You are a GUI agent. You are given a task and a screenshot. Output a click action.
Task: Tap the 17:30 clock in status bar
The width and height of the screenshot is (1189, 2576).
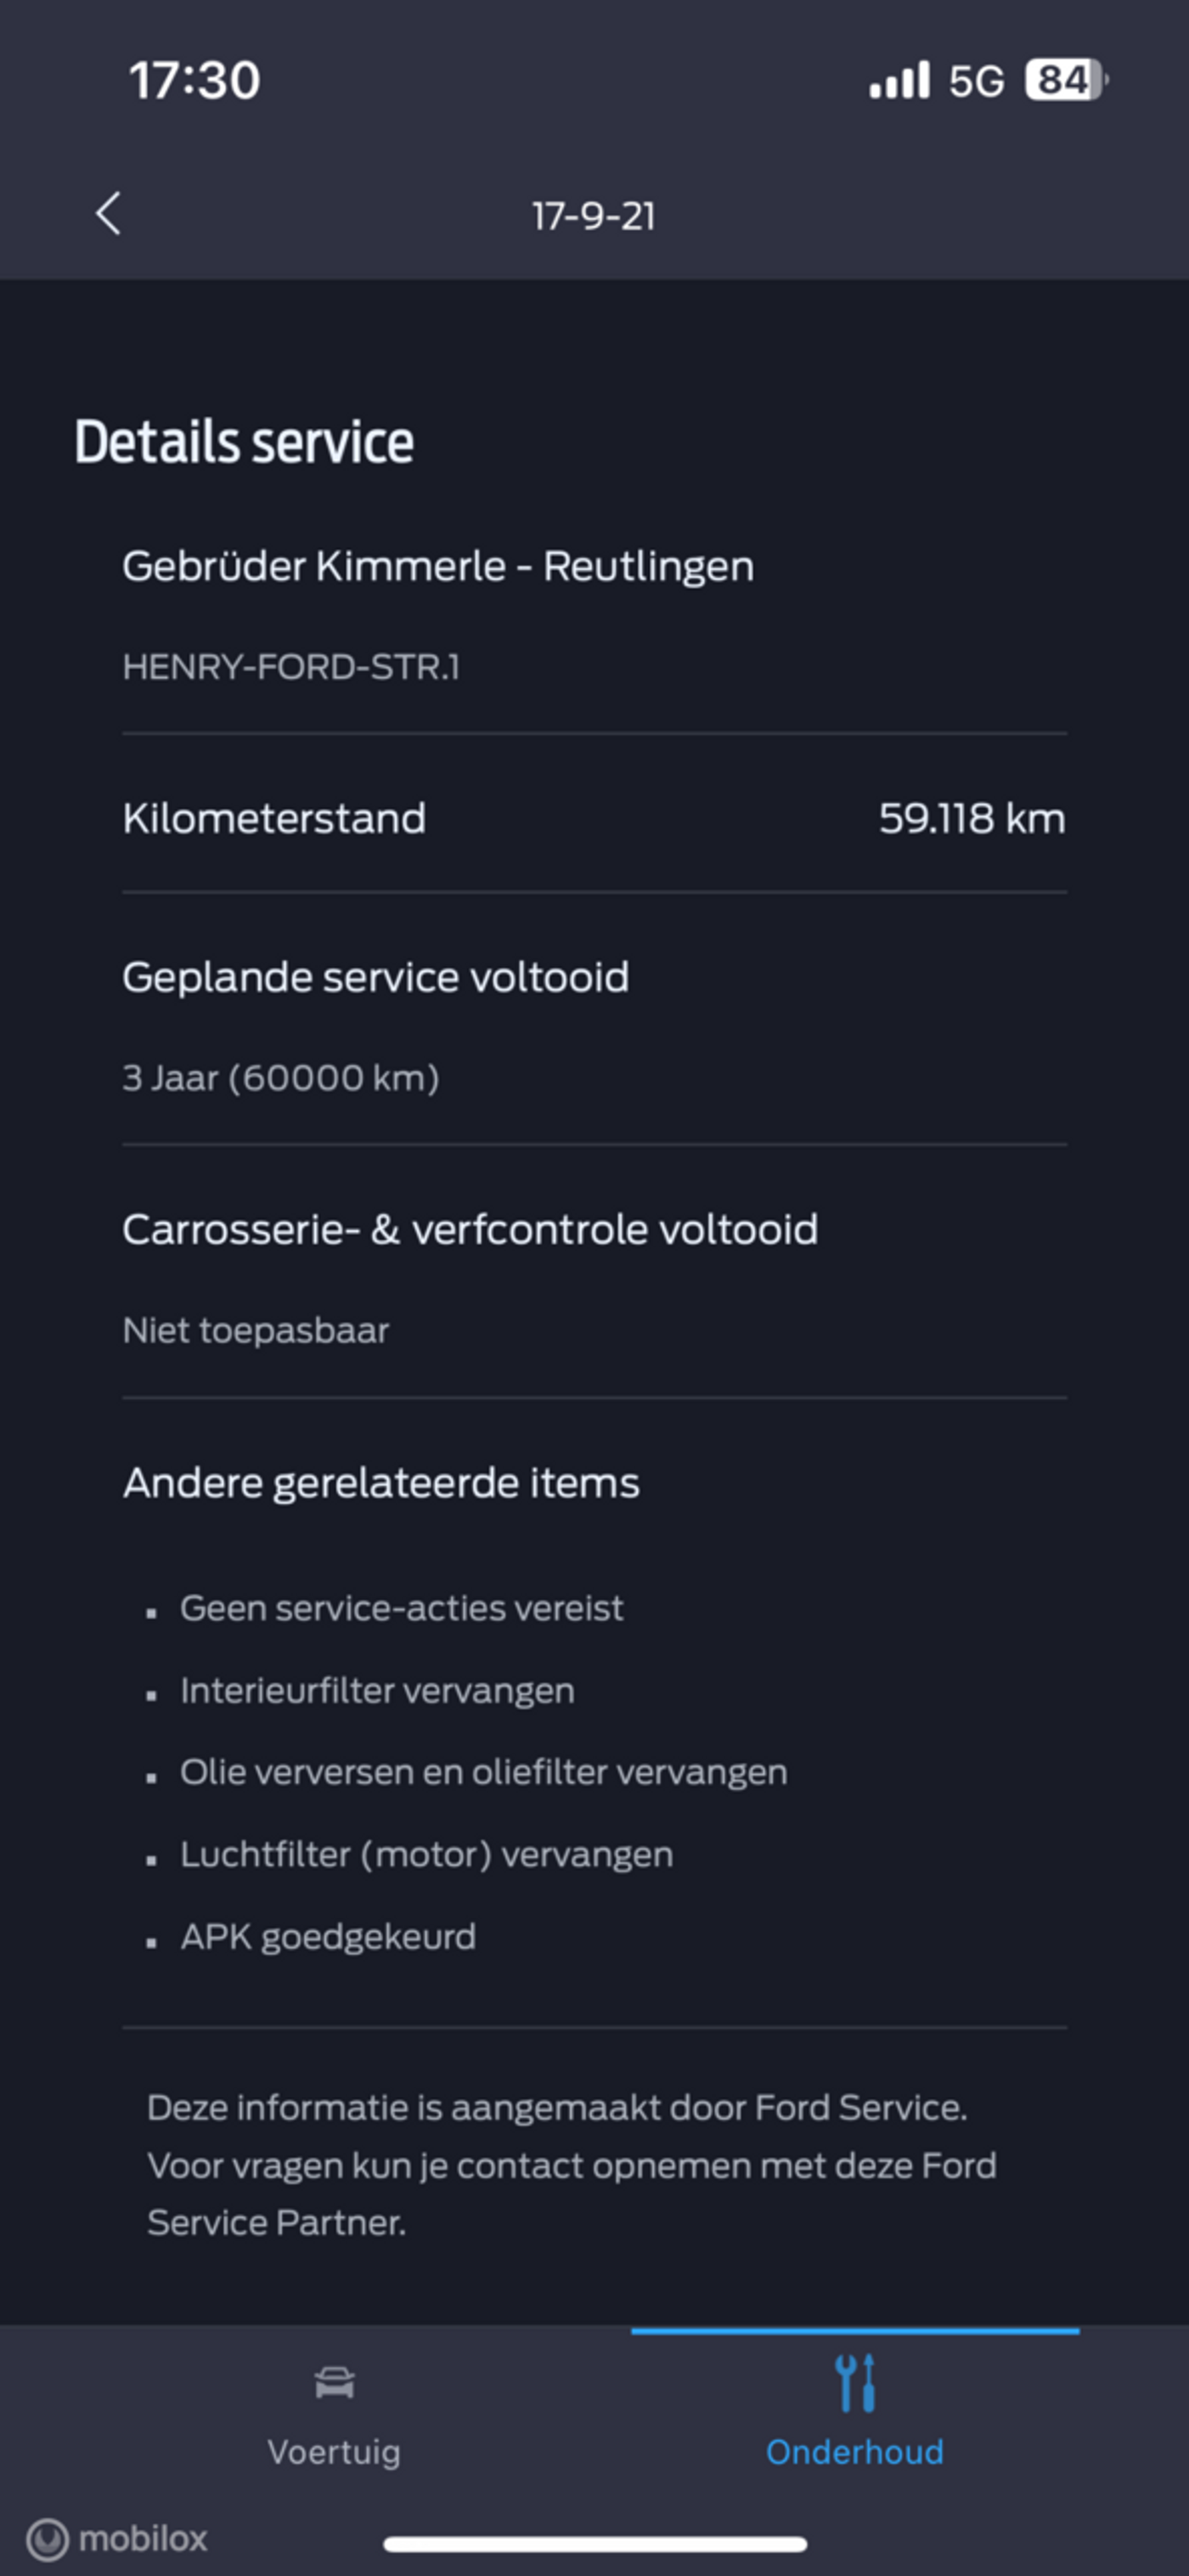click(195, 80)
